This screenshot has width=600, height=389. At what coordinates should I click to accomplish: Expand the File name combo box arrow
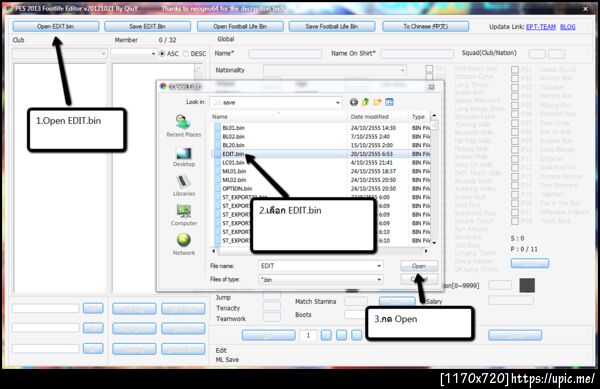coord(379,266)
